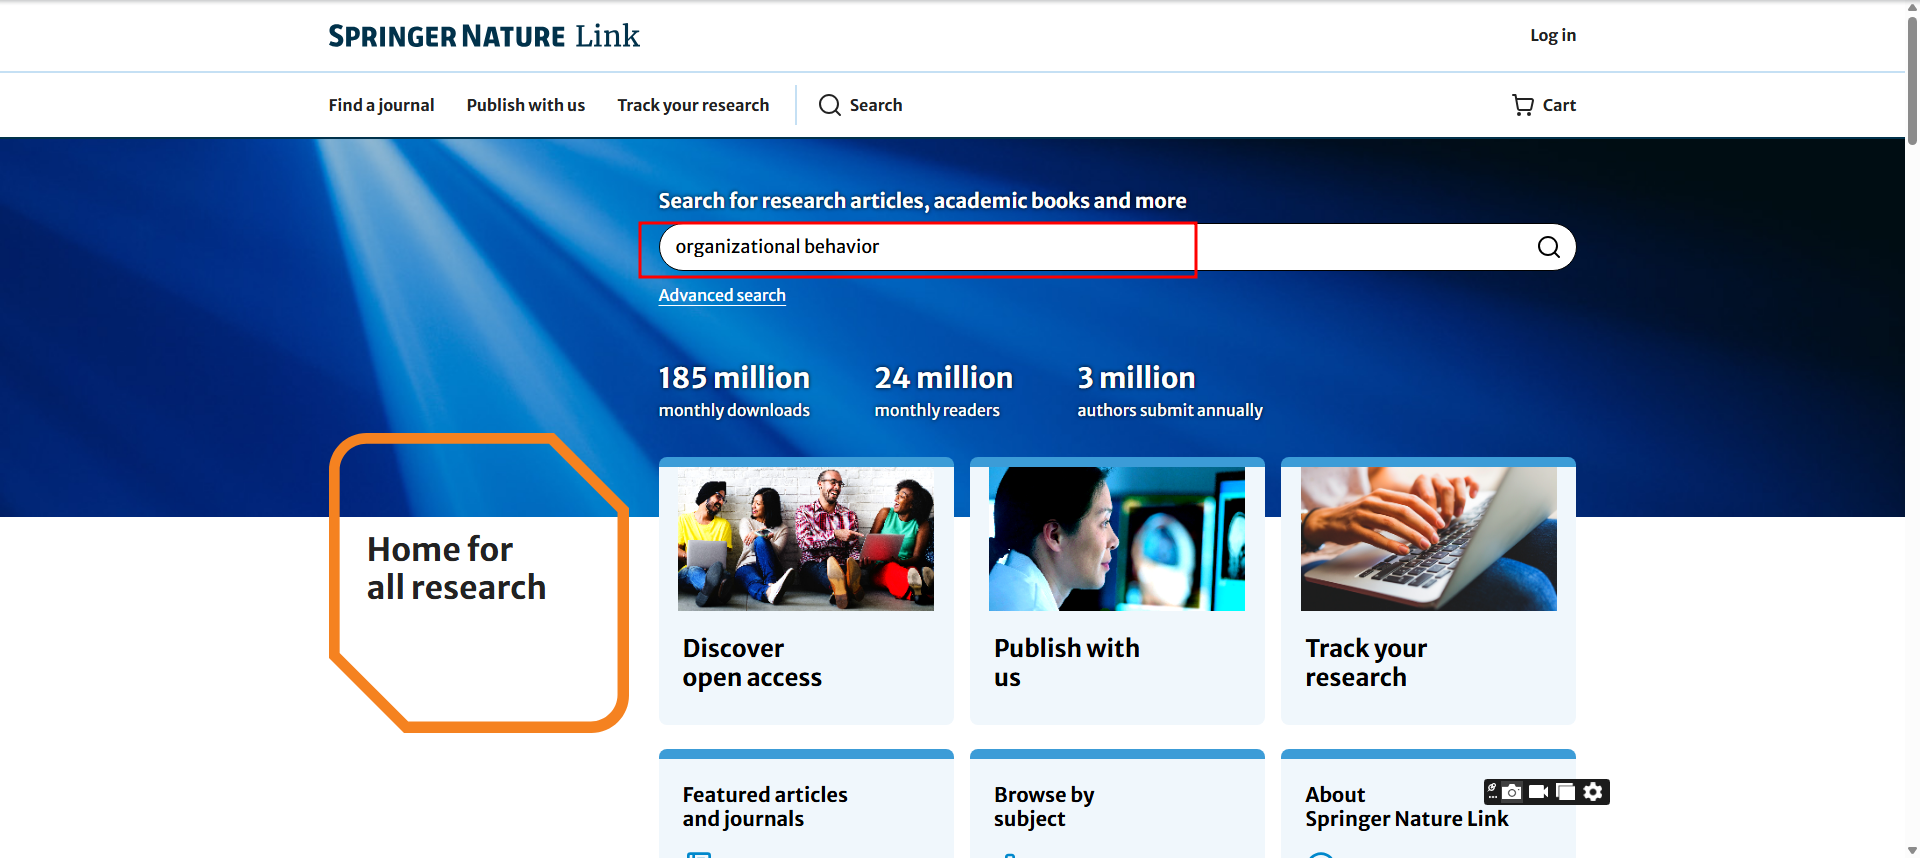Select Track your research in navigation bar

pos(693,105)
